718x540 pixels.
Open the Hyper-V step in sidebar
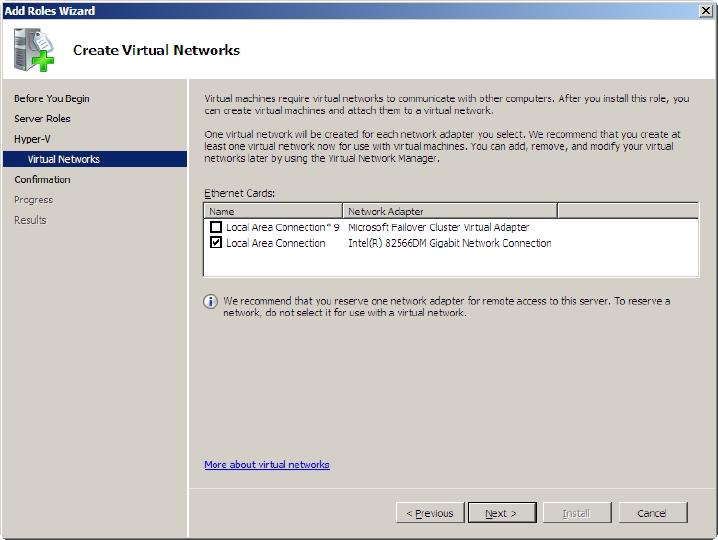click(x=32, y=139)
